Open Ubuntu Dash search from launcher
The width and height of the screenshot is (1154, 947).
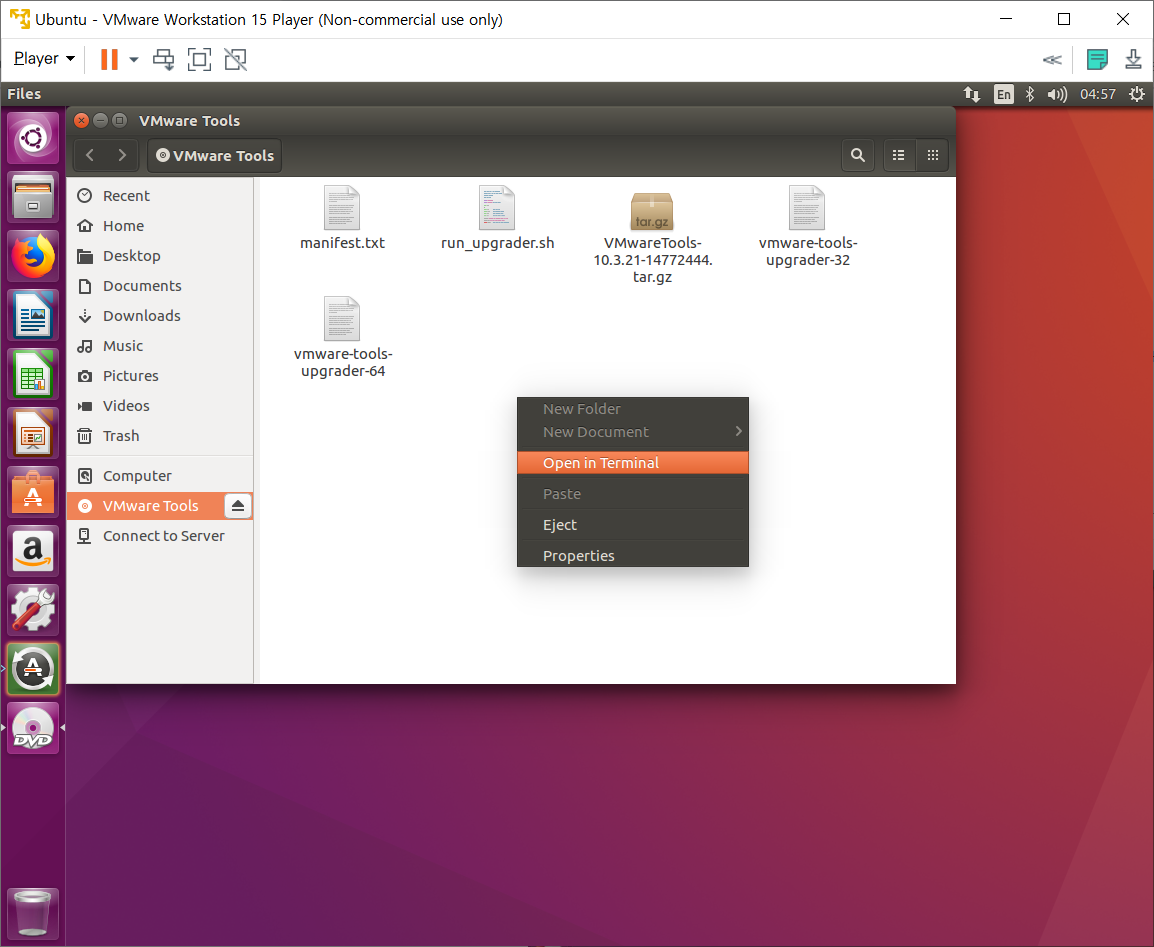click(x=33, y=138)
